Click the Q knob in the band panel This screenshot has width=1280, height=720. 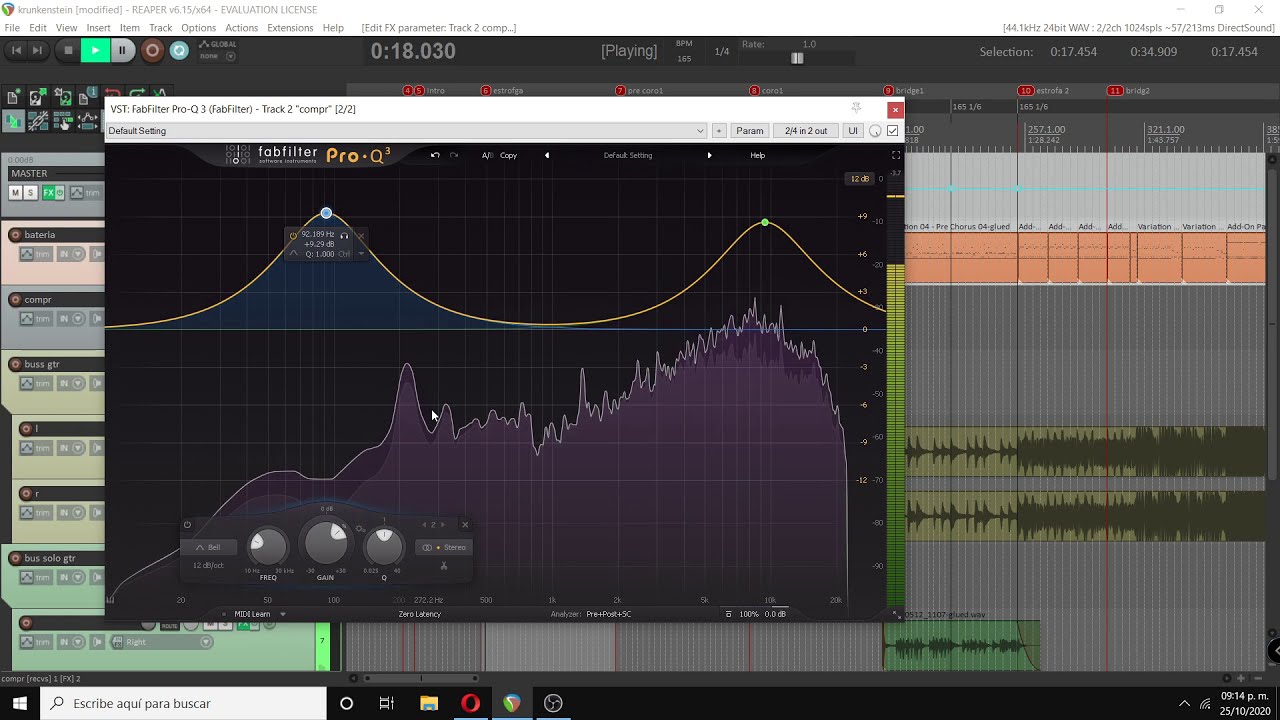coord(384,546)
